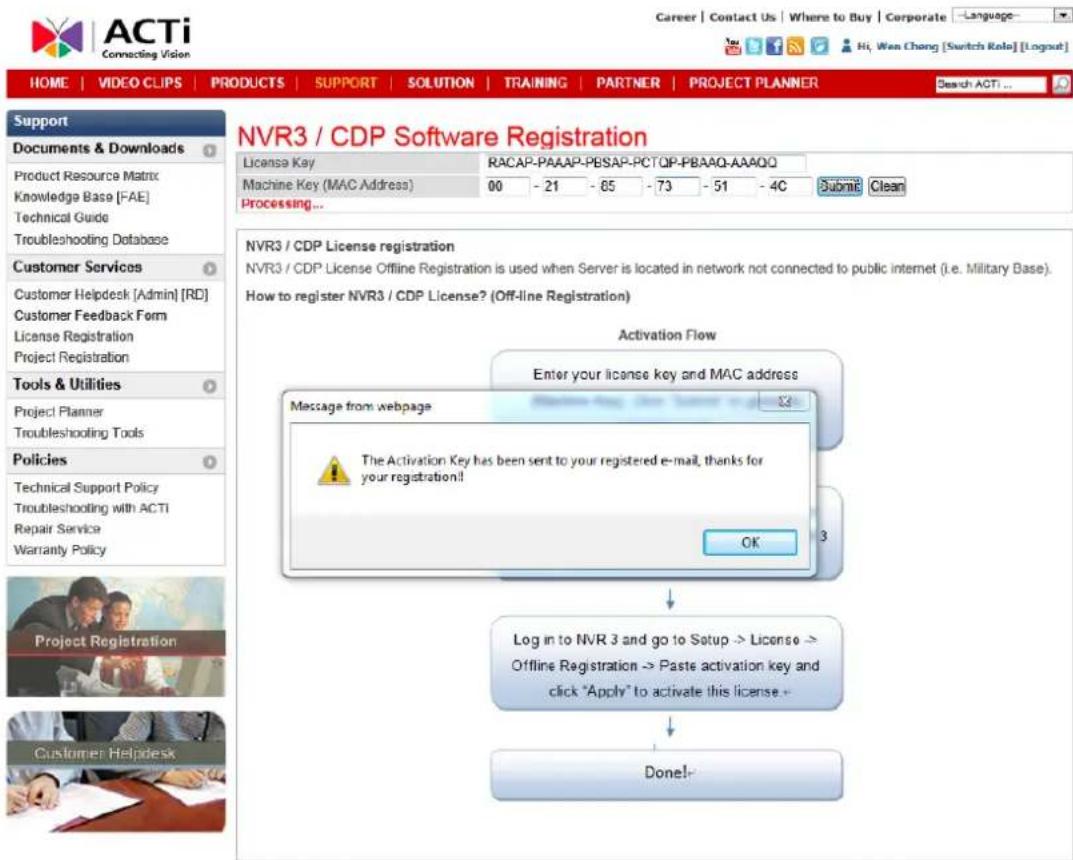This screenshot has height=860, width=1073.
Task: Click the red Processing... status text
Action: pyautogui.click(x=282, y=204)
